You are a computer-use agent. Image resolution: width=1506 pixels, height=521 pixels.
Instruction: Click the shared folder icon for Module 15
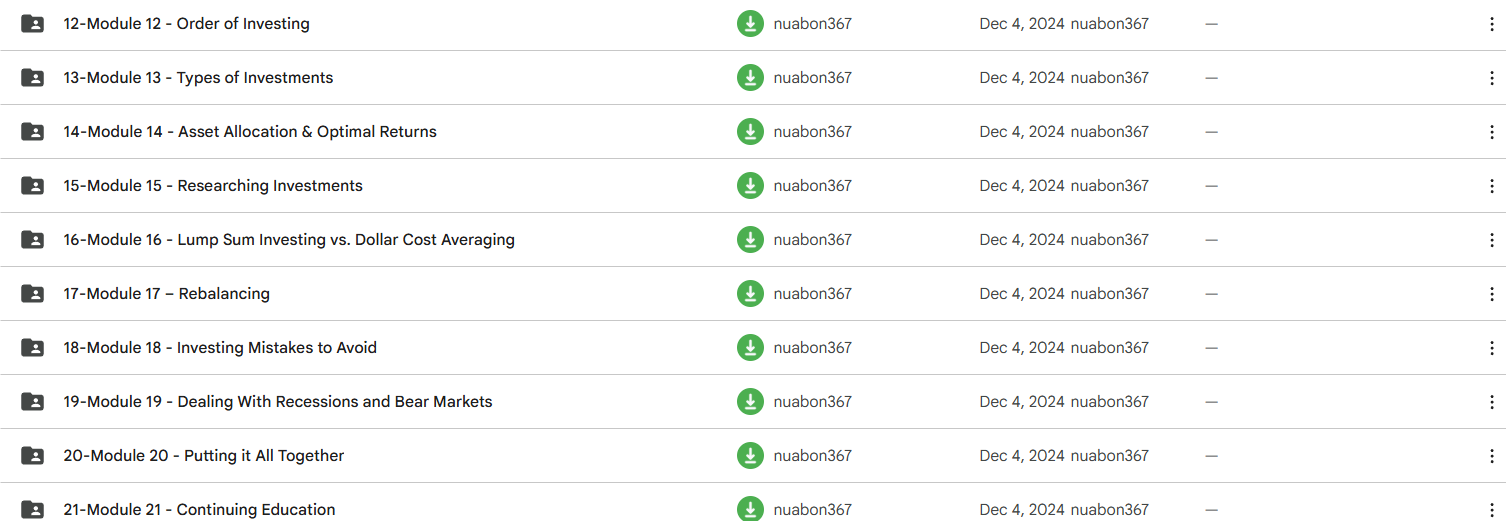(x=32, y=186)
